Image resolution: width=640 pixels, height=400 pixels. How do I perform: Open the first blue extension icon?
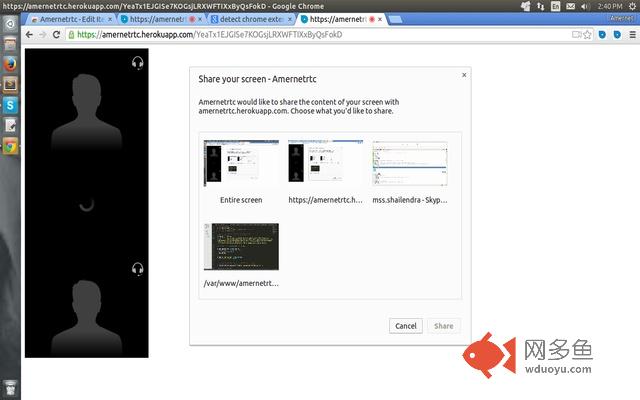pyautogui.click(x=602, y=35)
